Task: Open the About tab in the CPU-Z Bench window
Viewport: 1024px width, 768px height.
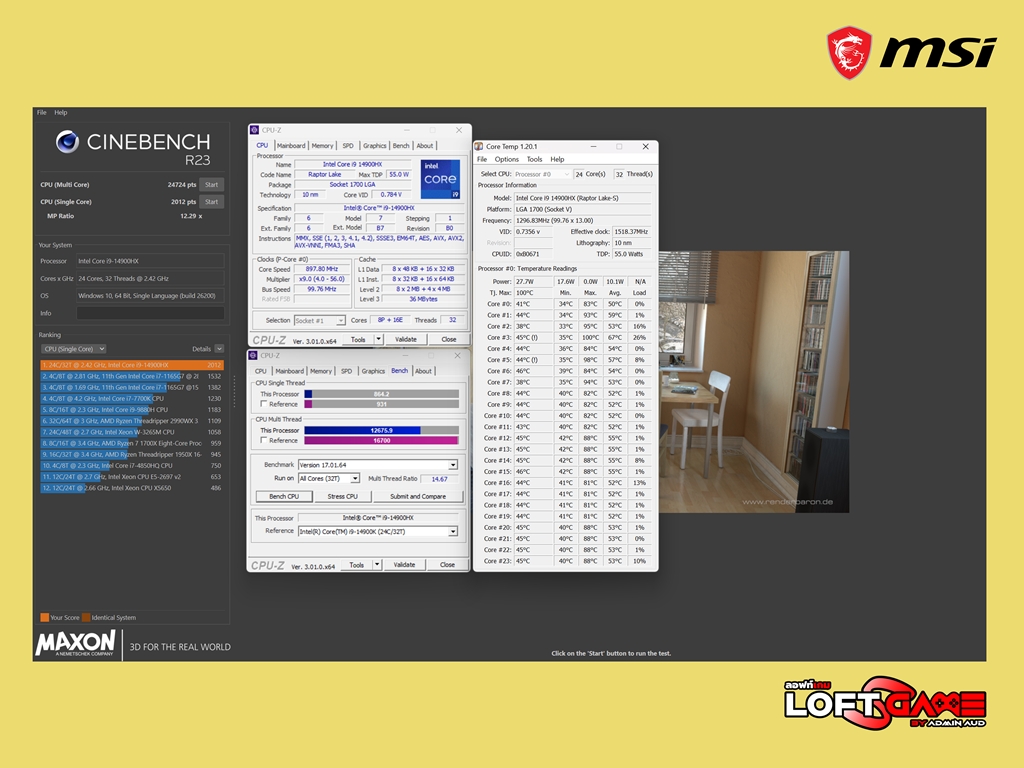Action: (x=423, y=371)
